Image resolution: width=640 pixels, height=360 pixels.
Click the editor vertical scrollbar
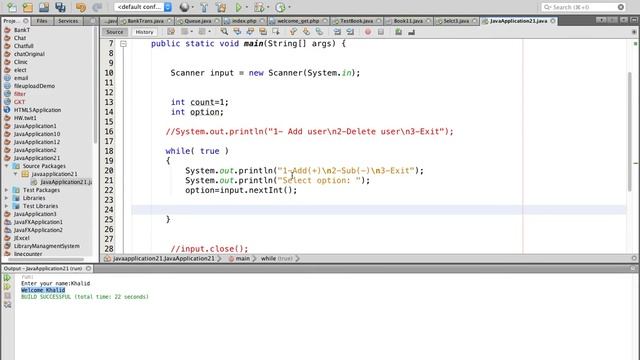[631, 132]
